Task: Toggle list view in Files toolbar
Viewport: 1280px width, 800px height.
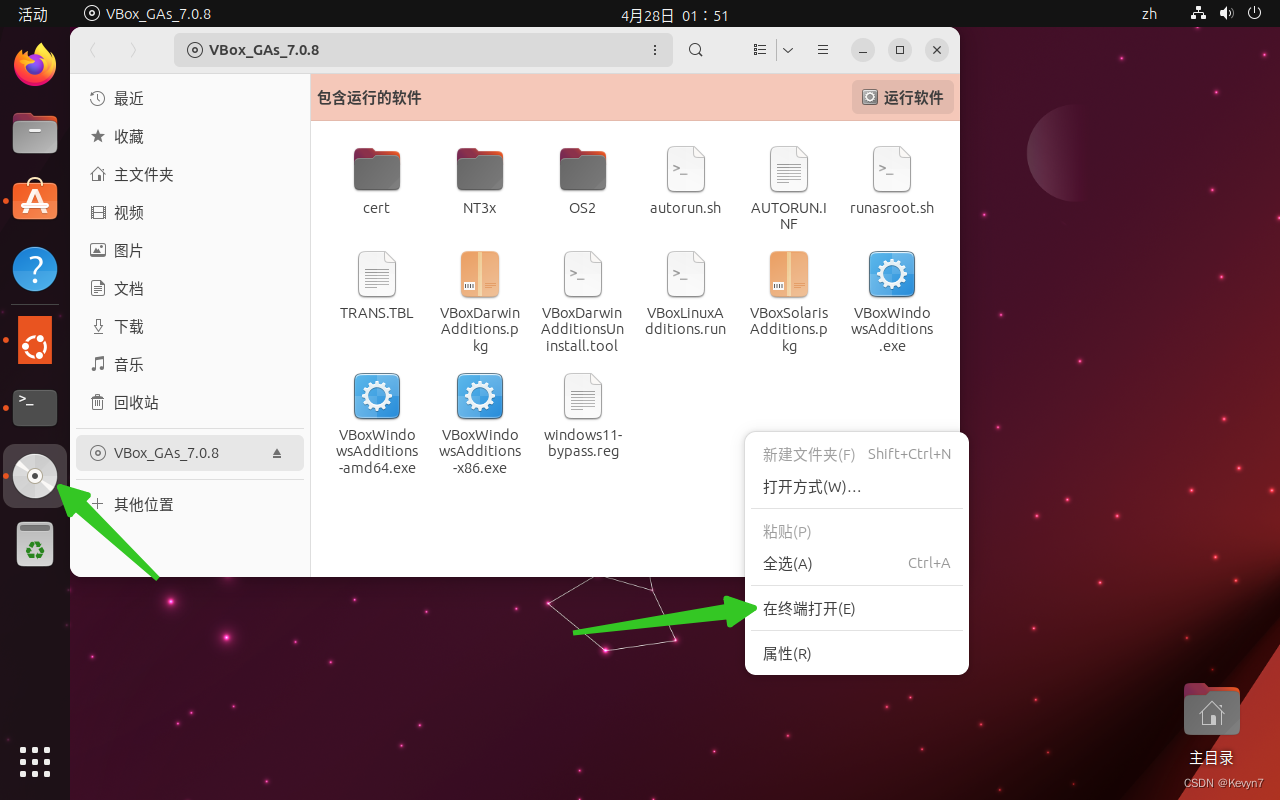Action: pyautogui.click(x=760, y=50)
